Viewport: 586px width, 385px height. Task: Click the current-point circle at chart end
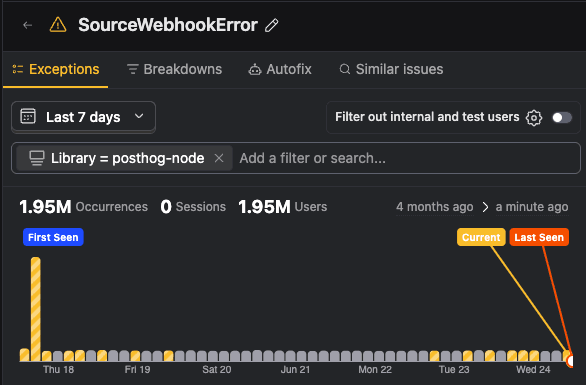coord(570,361)
